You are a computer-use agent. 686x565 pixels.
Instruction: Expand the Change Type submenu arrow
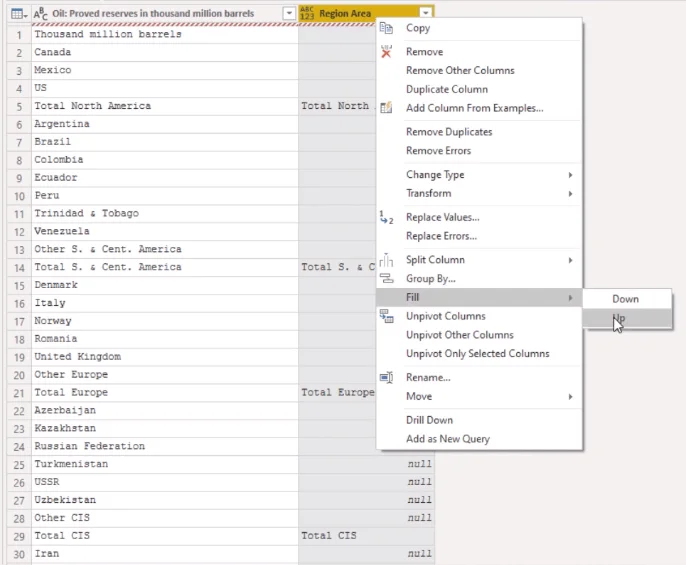570,175
